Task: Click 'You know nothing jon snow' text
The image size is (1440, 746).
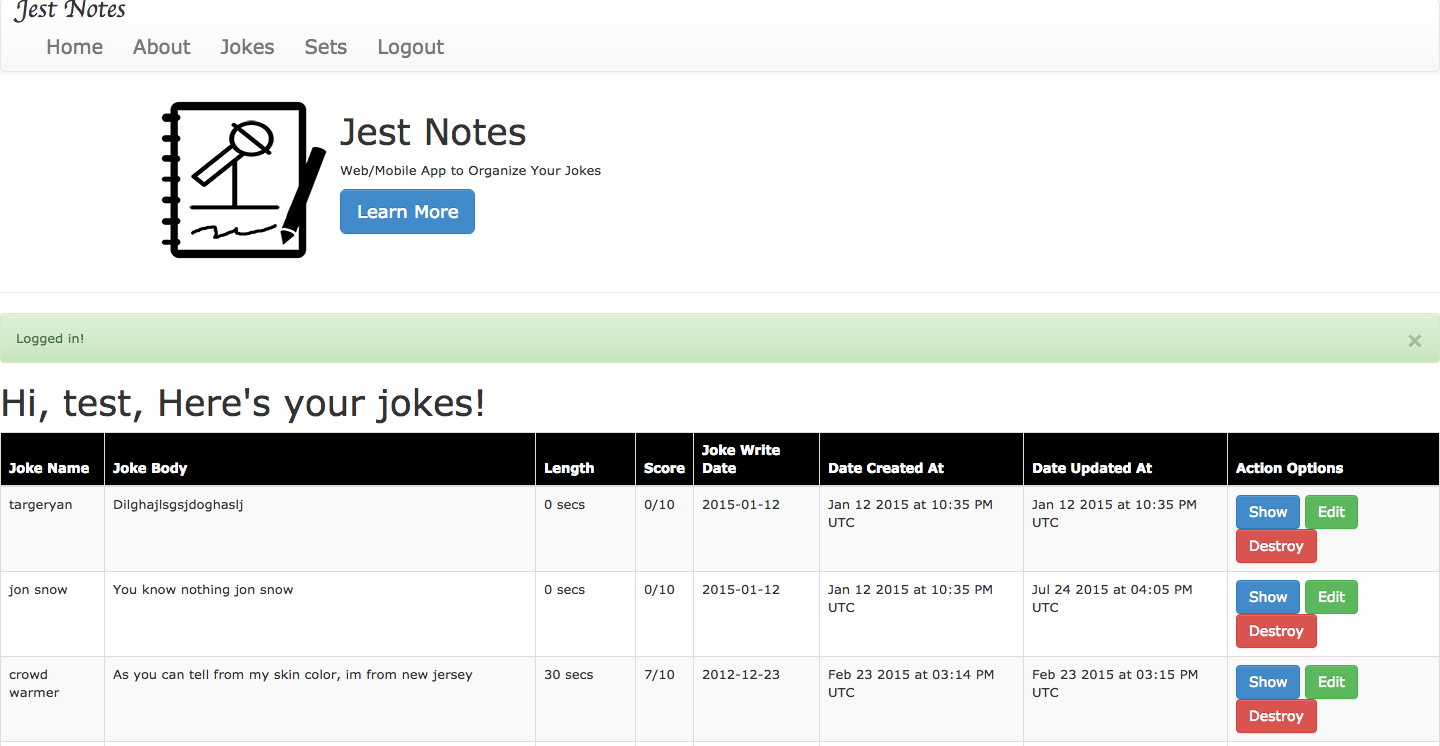Action: pos(203,590)
